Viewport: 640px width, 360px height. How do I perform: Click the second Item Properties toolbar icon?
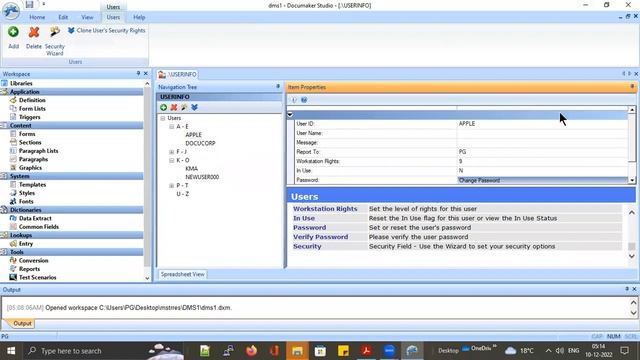(304, 100)
